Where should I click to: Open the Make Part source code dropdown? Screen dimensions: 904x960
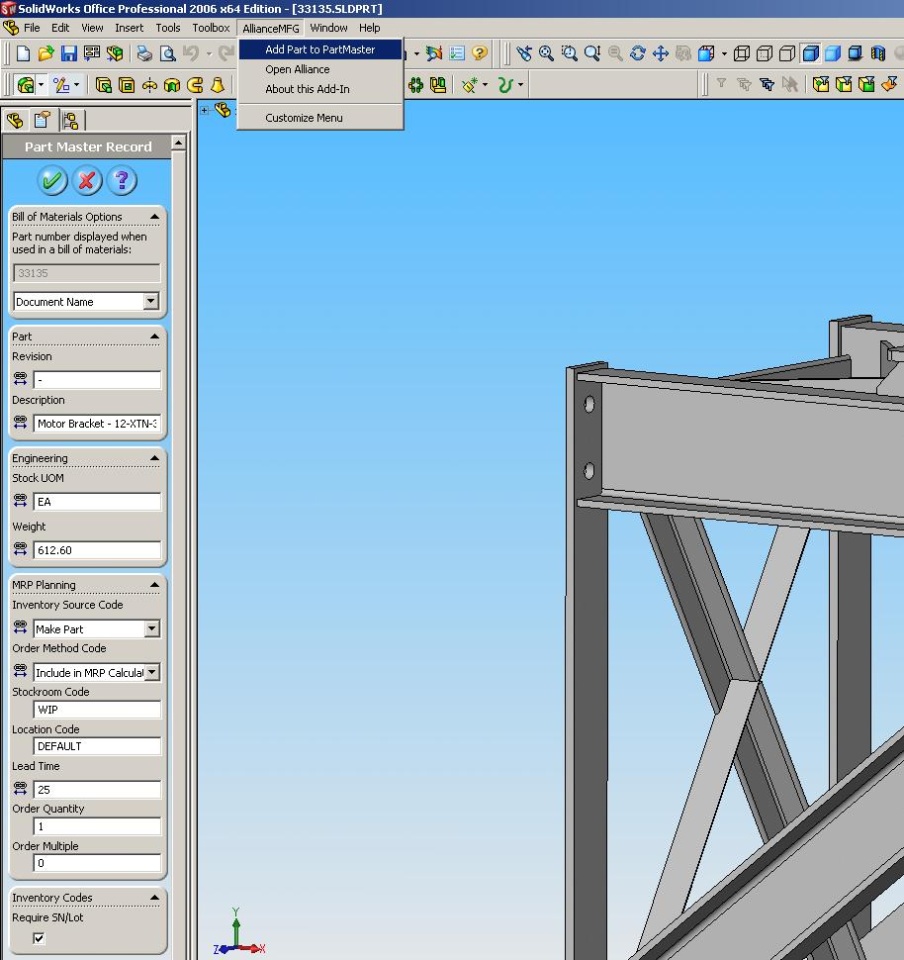pyautogui.click(x=152, y=629)
